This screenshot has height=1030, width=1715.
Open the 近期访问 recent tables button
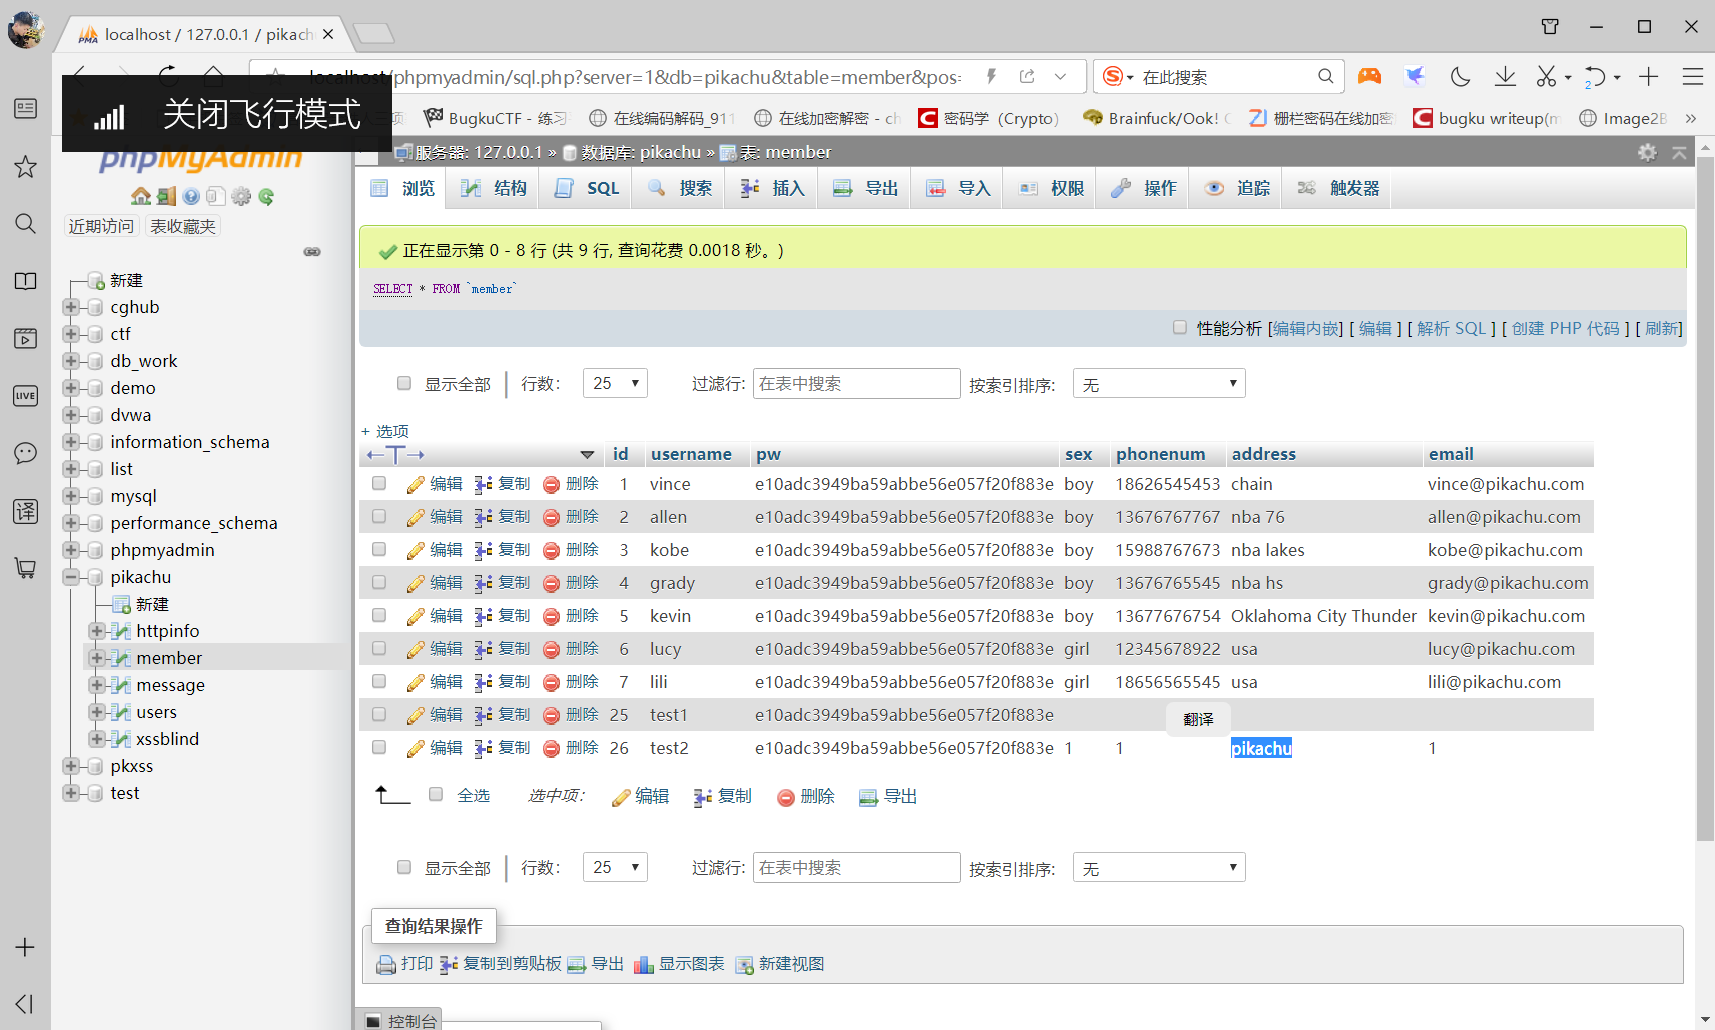(101, 226)
